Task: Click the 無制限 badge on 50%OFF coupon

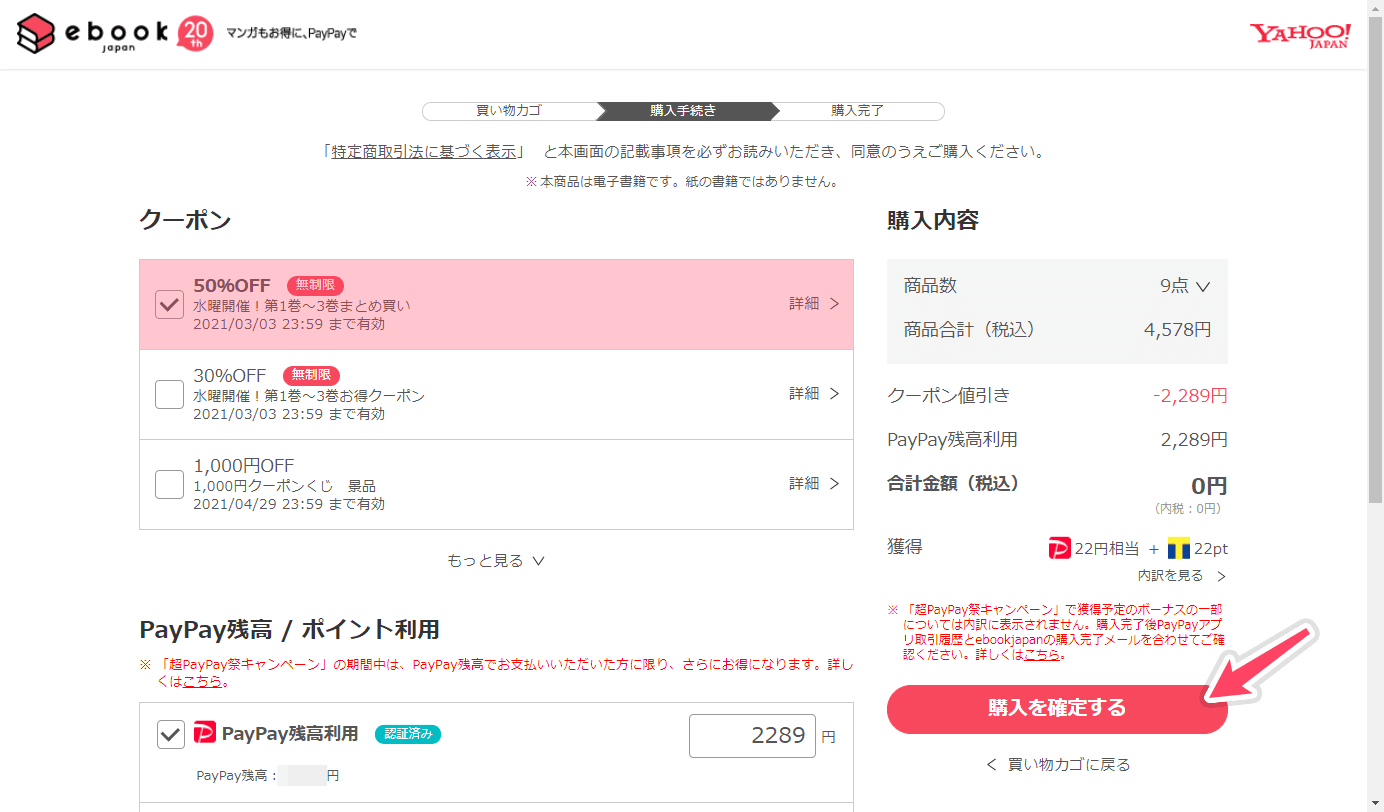Action: point(315,286)
